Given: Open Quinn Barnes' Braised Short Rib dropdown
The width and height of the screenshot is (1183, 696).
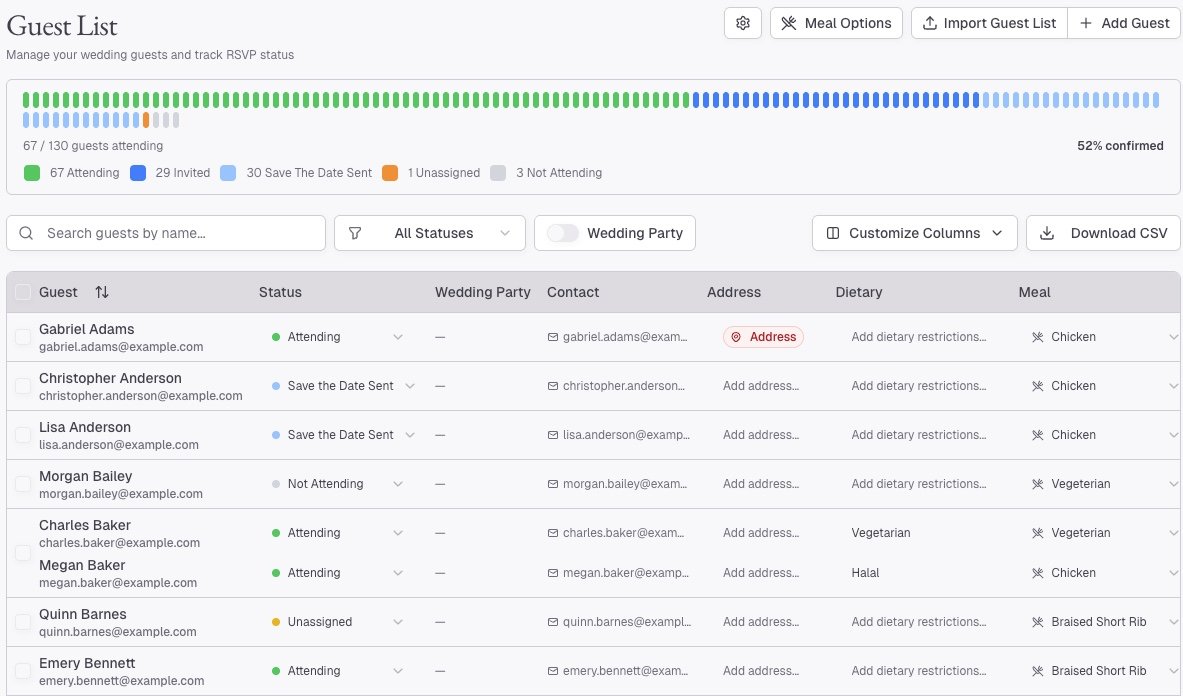Looking at the screenshot, I should tap(1104, 622).
